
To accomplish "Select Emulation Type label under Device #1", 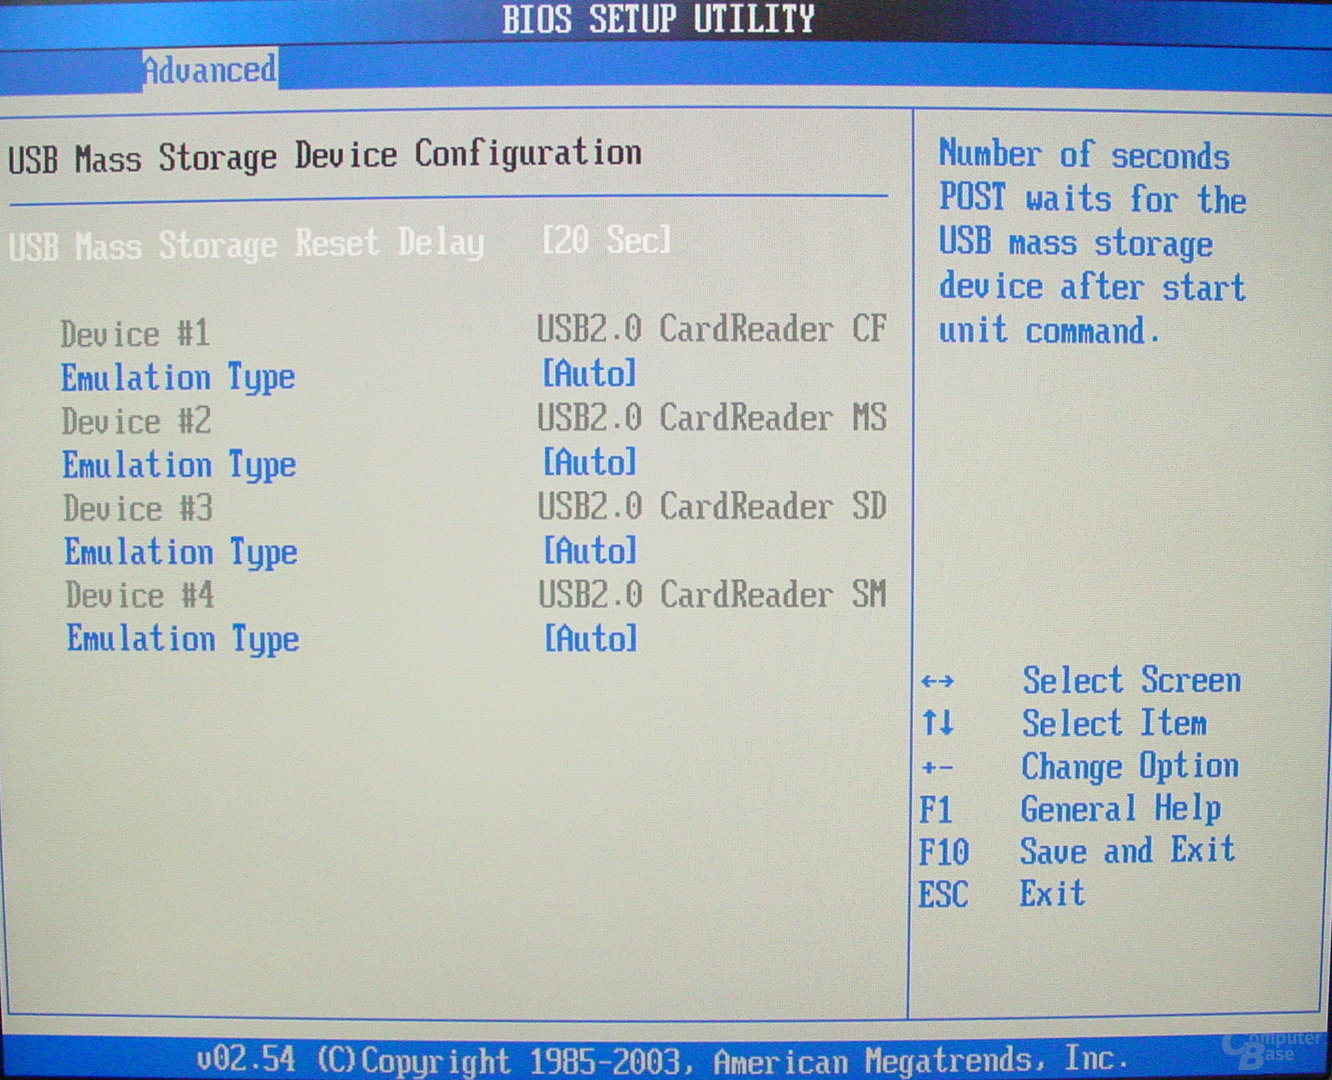I will pos(178,378).
